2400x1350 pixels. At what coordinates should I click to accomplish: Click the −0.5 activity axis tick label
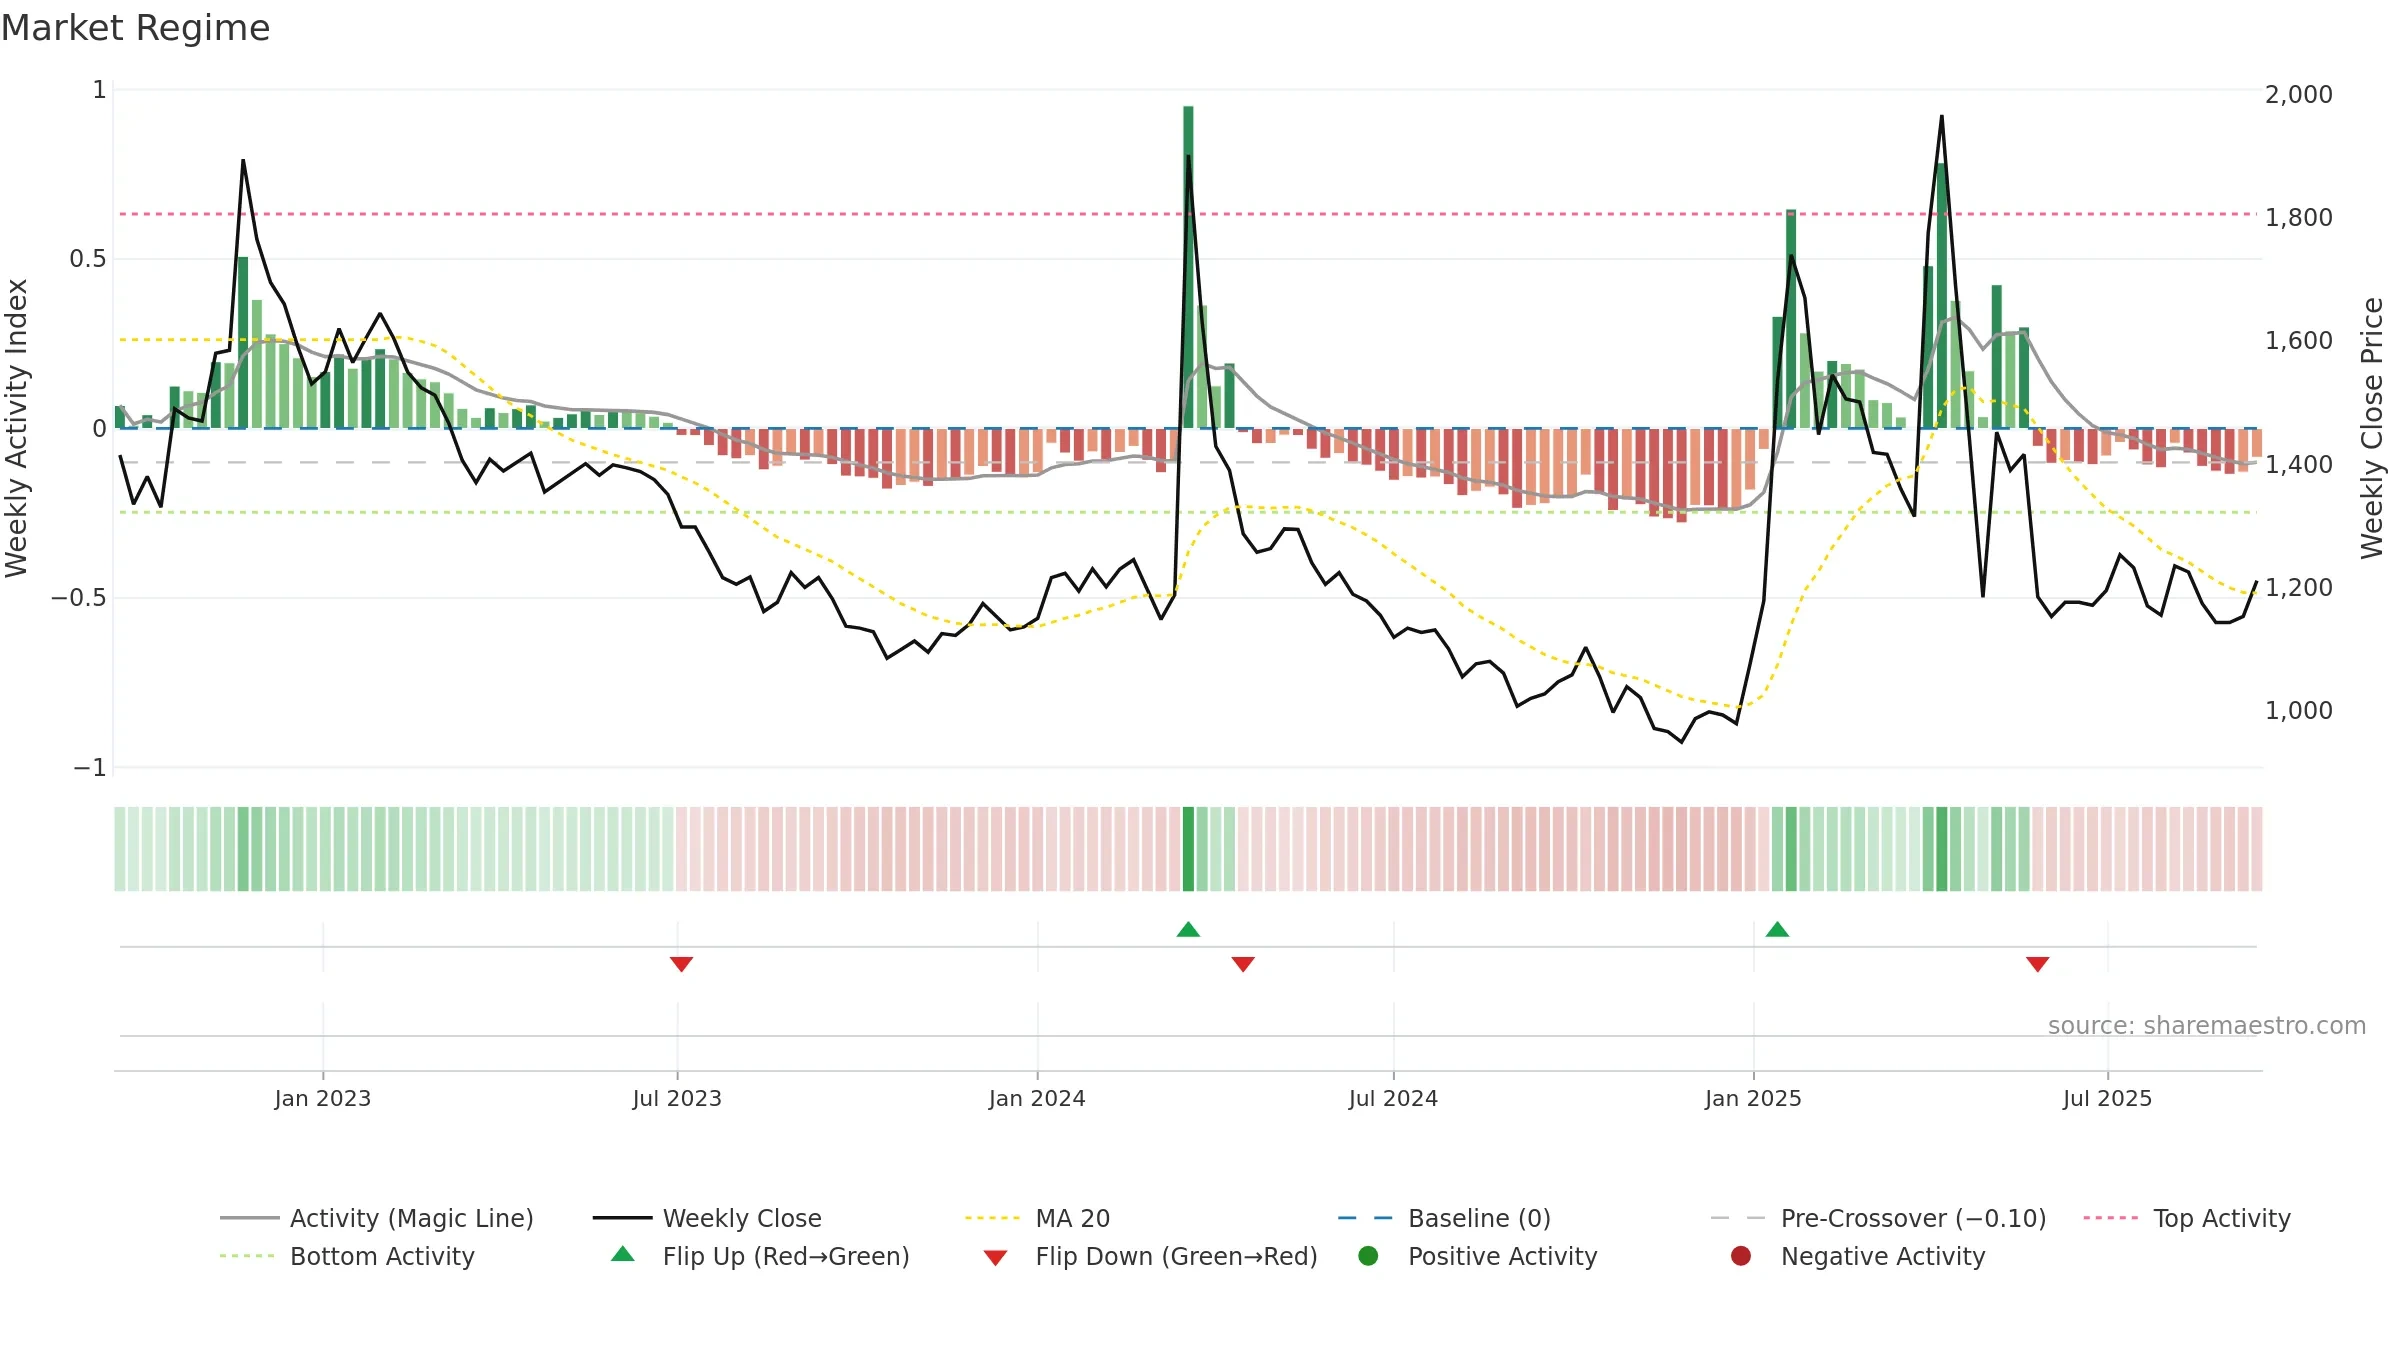pyautogui.click(x=78, y=598)
